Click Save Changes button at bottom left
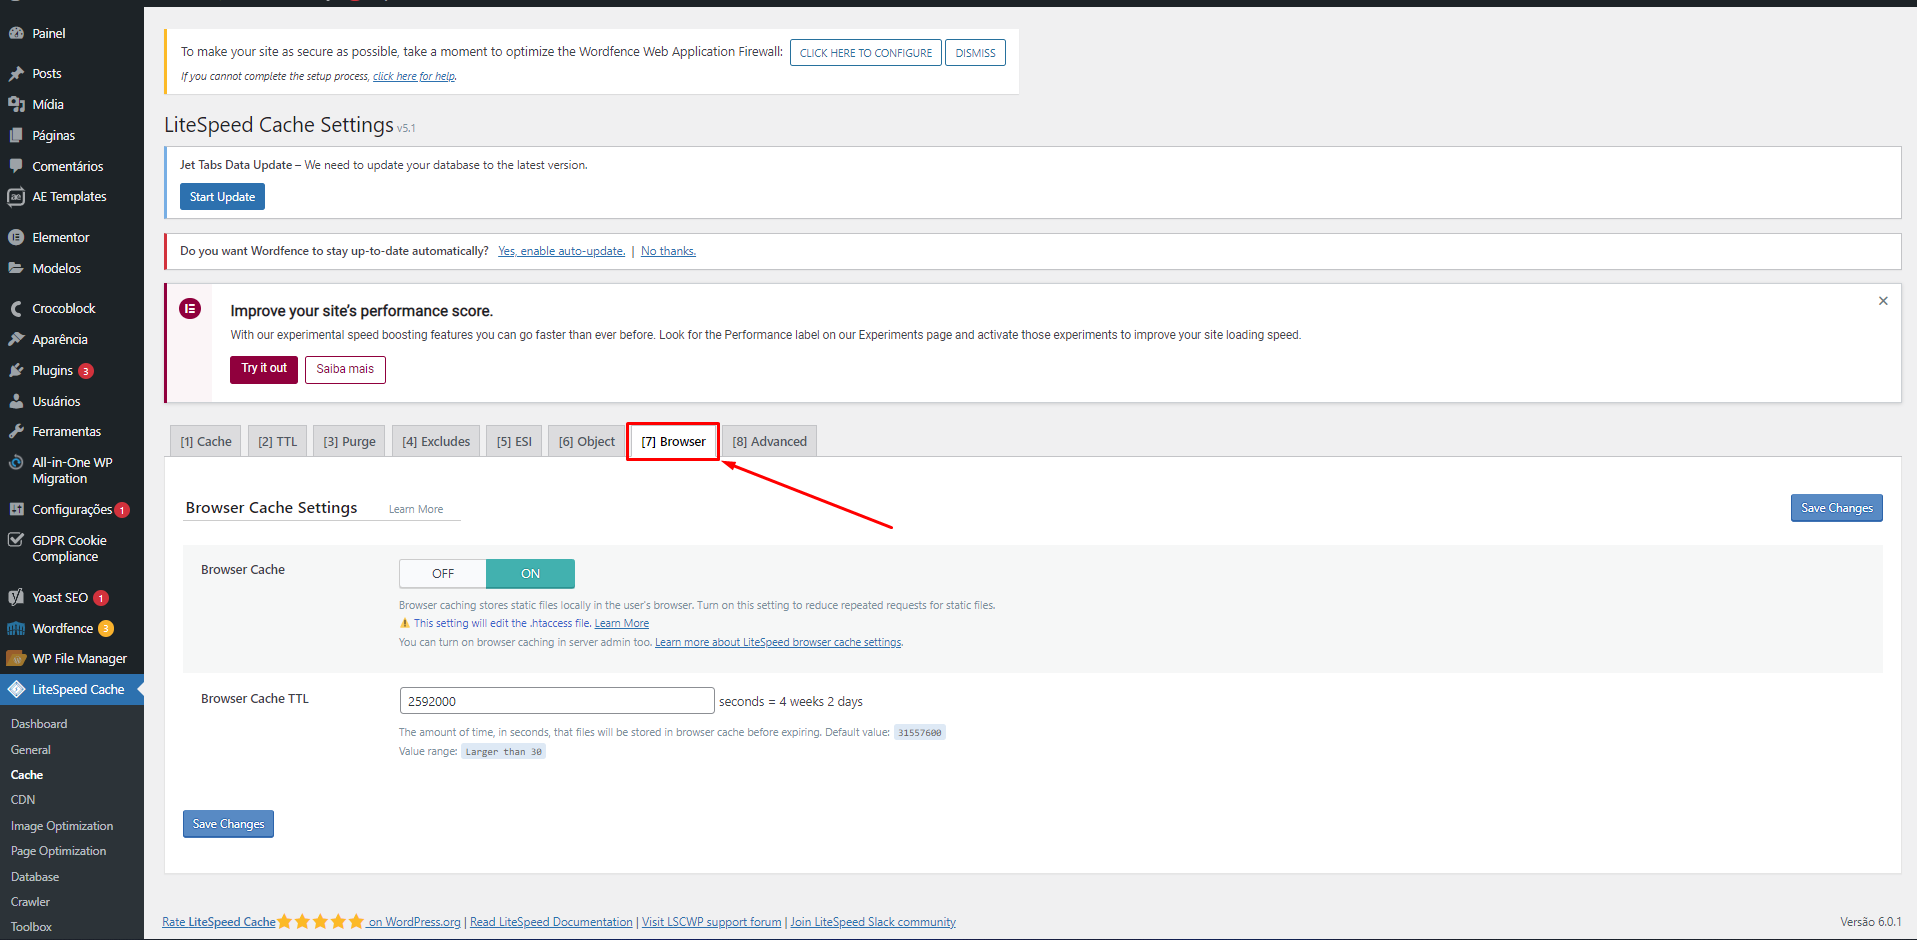Viewport: 1917px width, 940px height. coord(228,824)
